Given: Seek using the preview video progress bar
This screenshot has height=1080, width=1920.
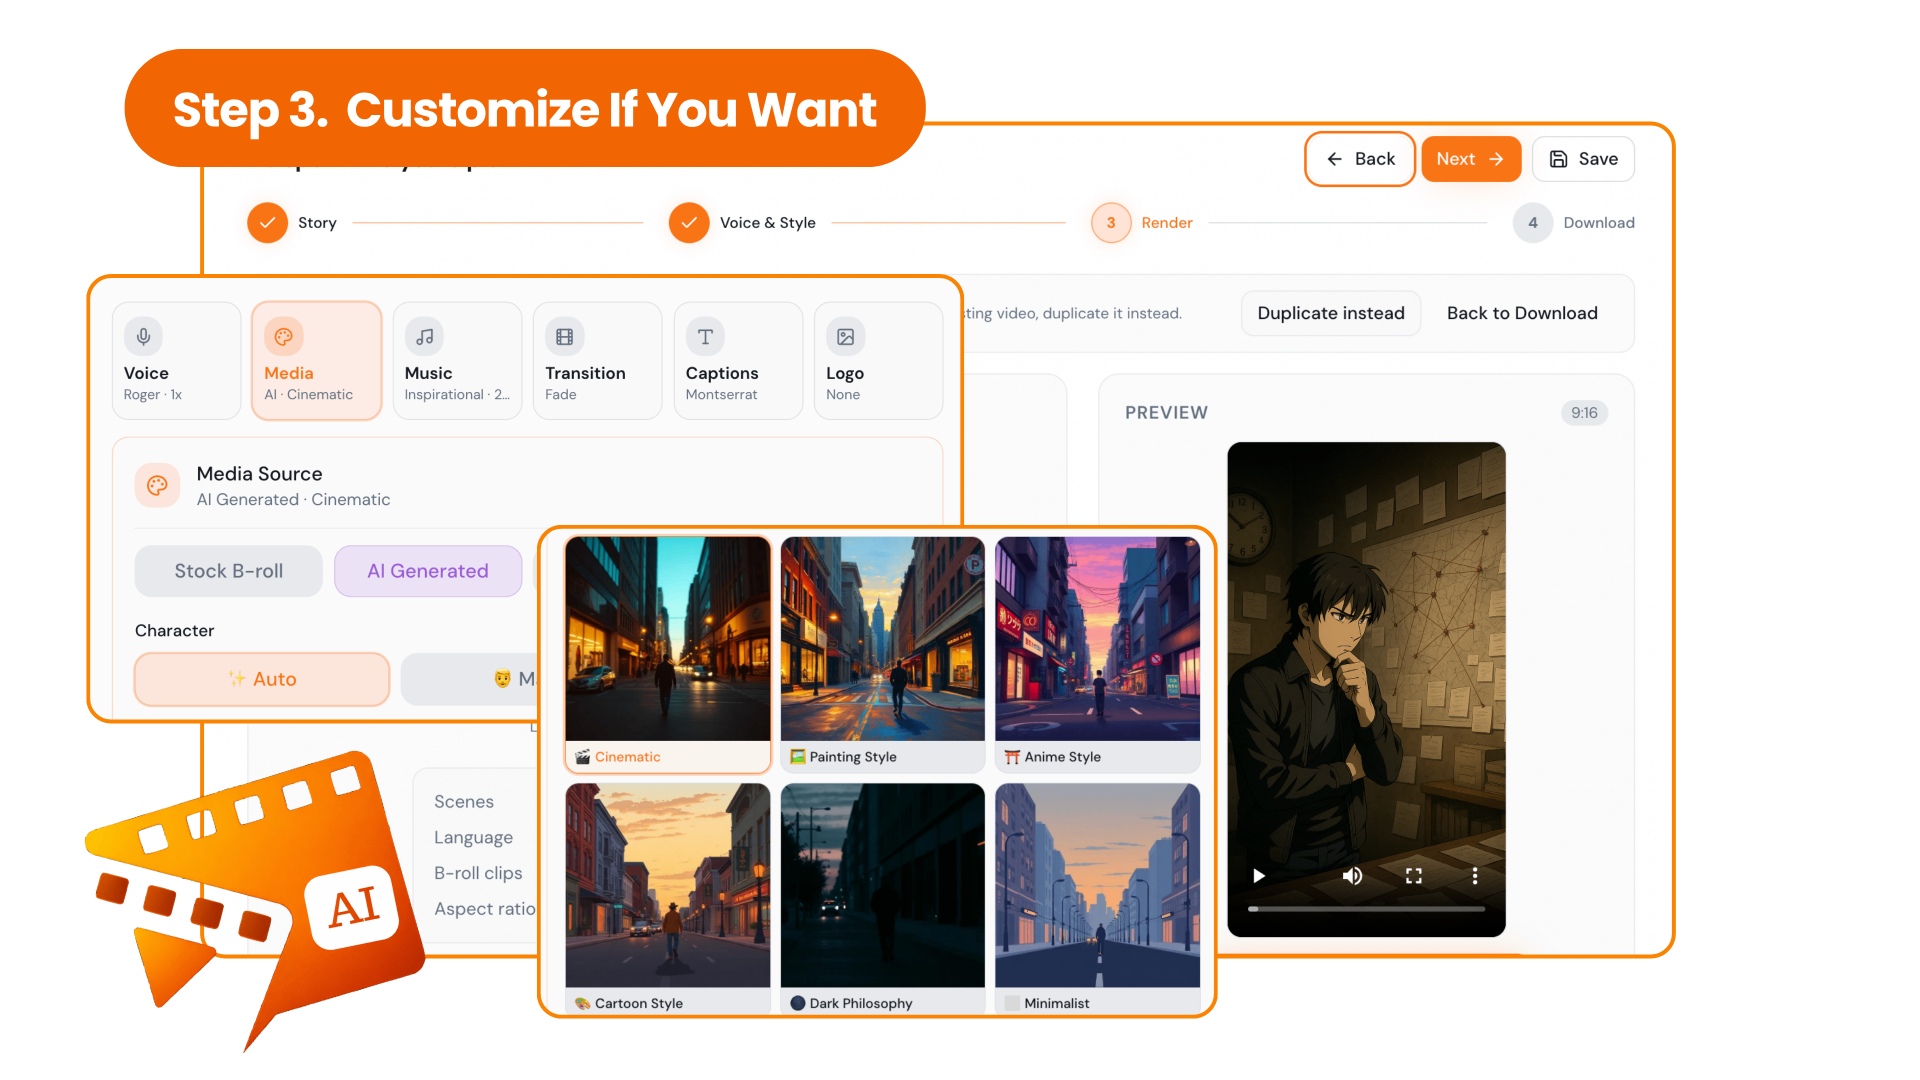Looking at the screenshot, I should (x=1366, y=909).
